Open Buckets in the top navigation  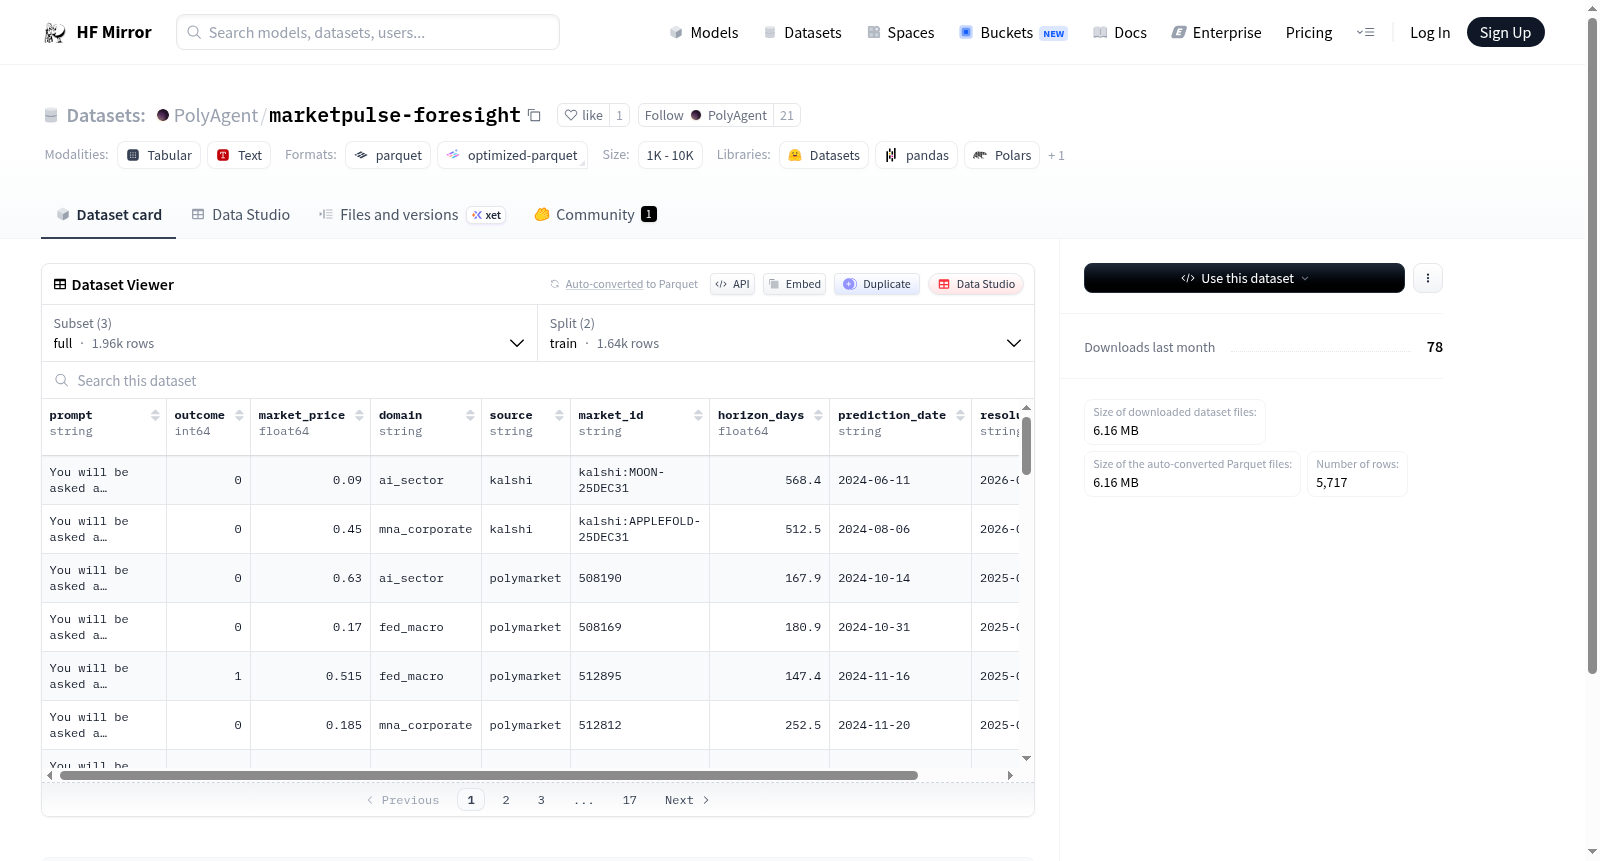(x=1013, y=33)
